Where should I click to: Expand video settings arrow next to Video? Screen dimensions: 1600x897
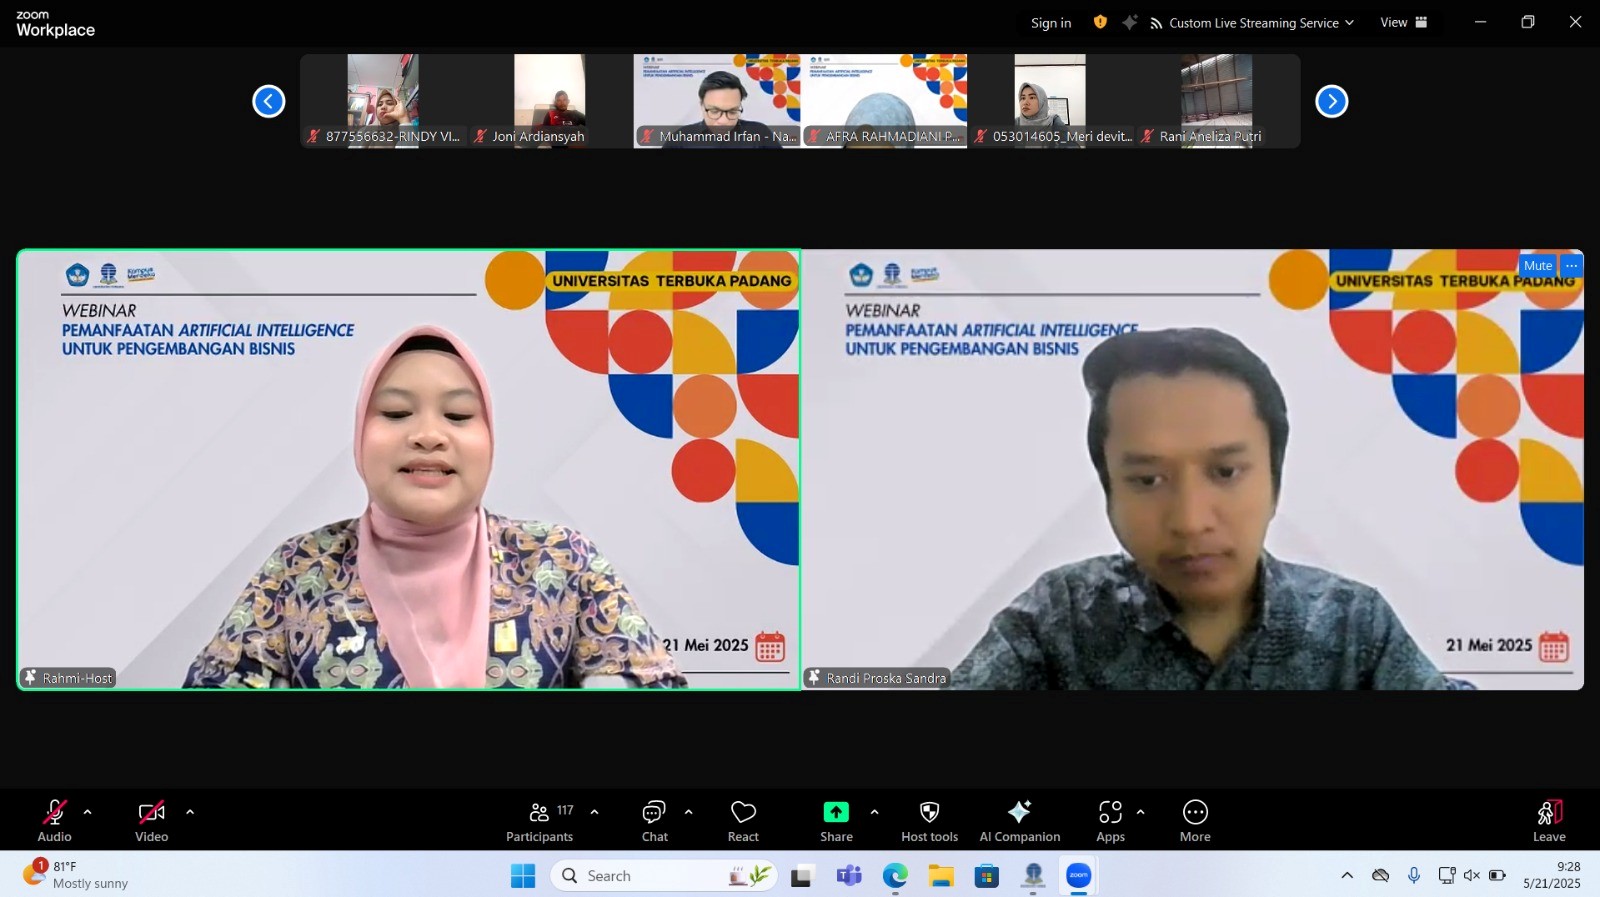click(190, 812)
